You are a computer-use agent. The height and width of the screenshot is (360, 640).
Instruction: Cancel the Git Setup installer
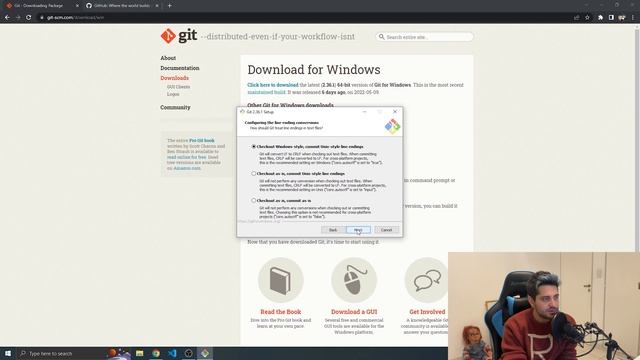pos(387,230)
